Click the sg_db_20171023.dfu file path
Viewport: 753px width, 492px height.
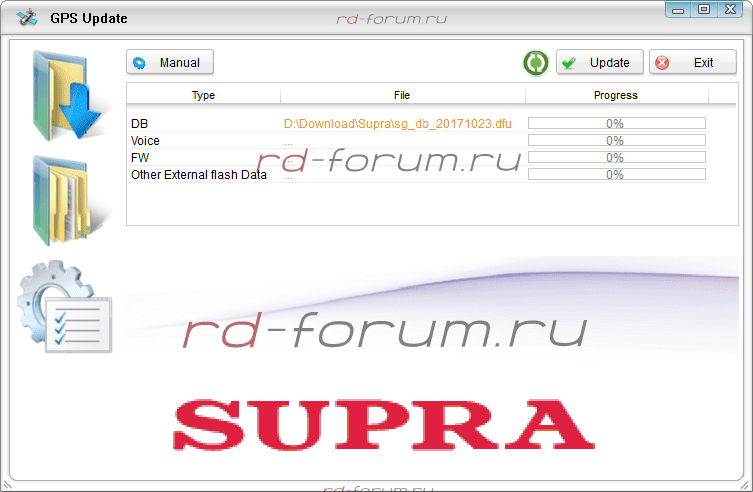coord(398,124)
